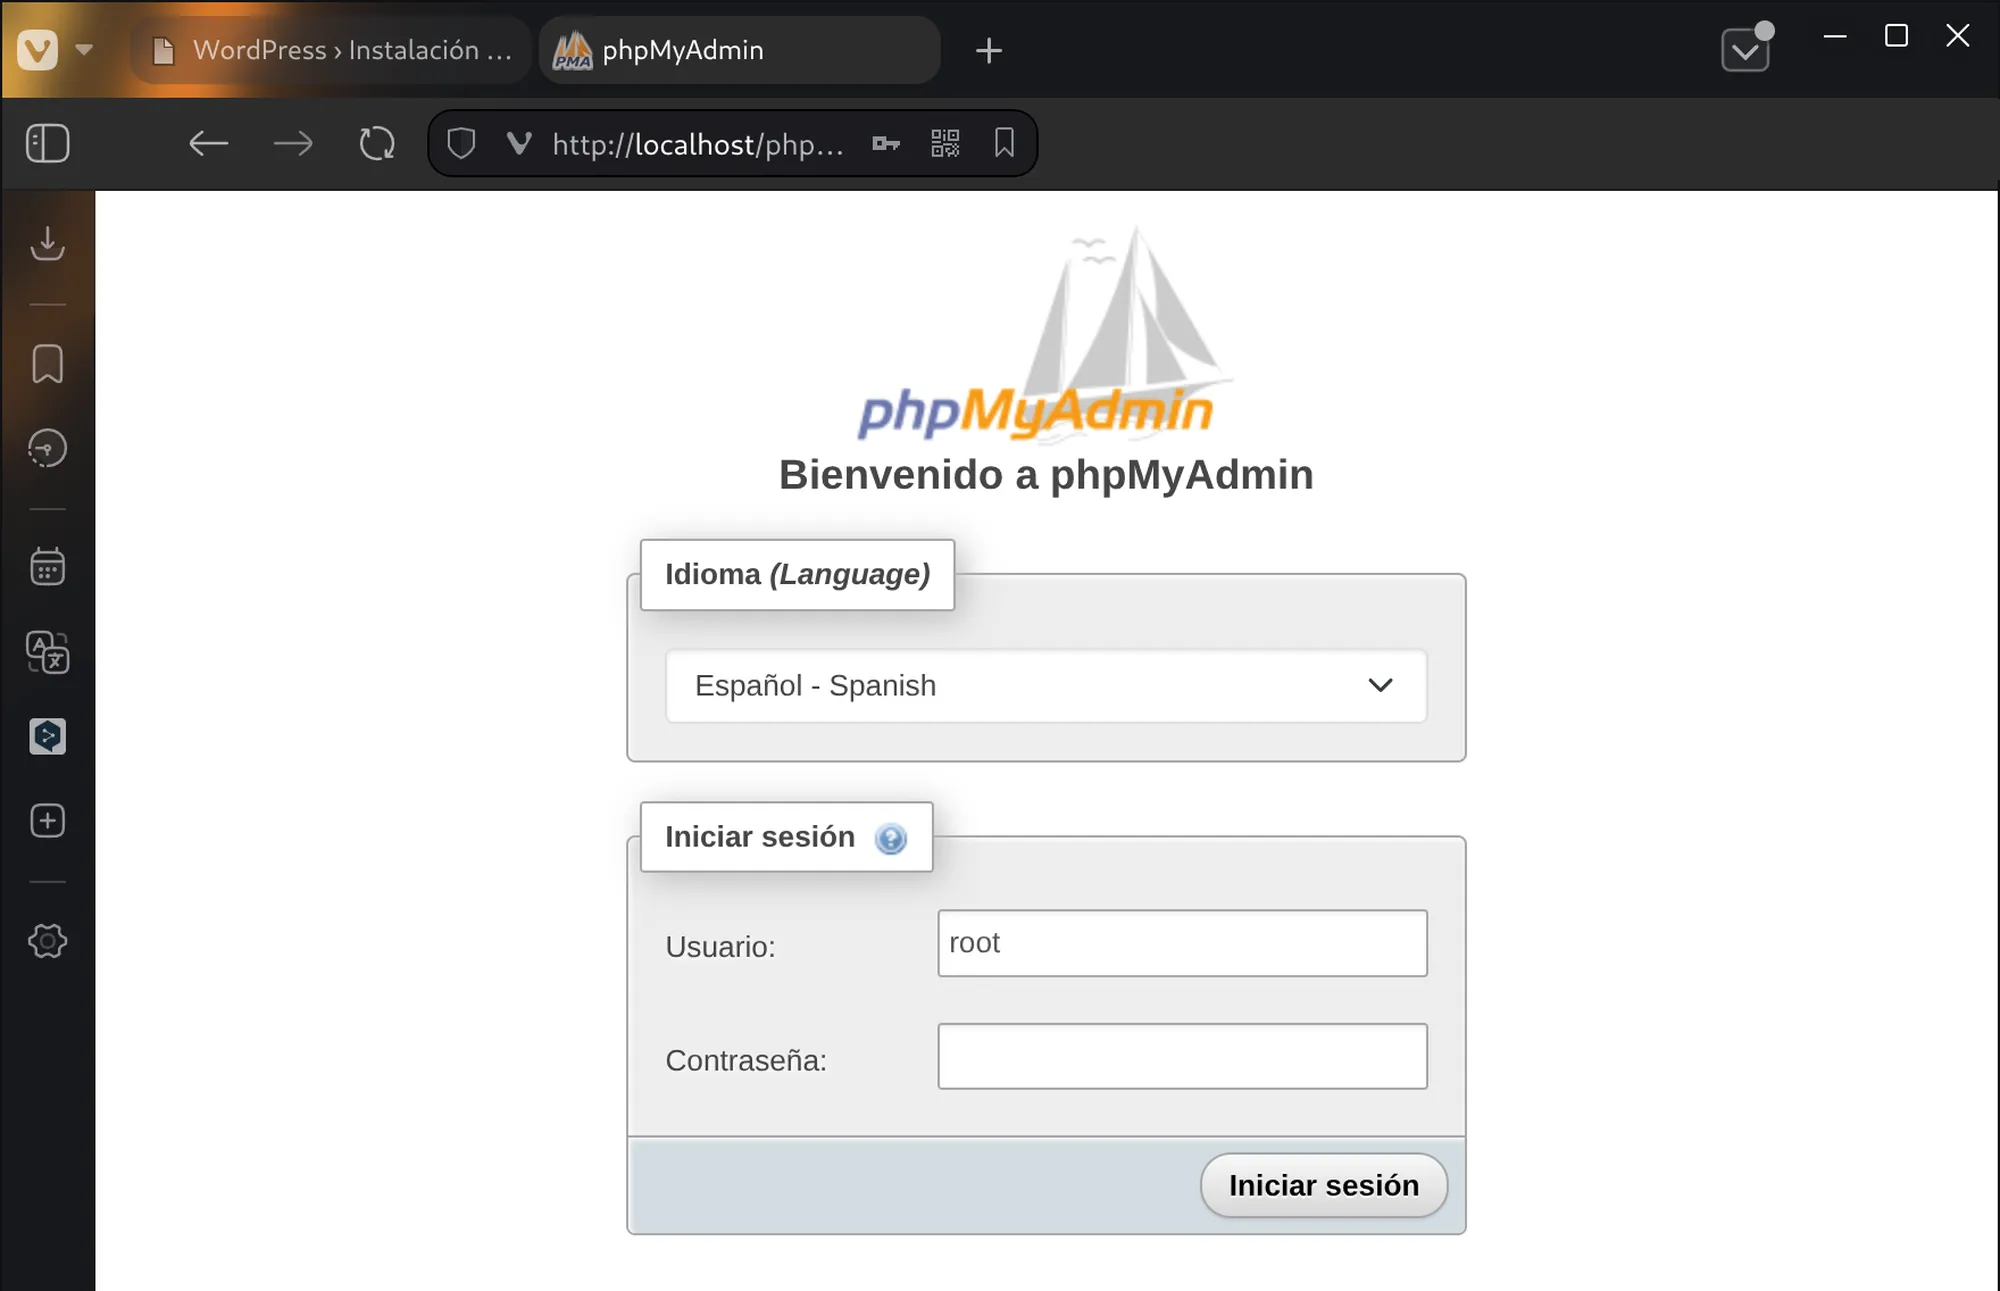Open the Calendar panel icon

point(47,567)
